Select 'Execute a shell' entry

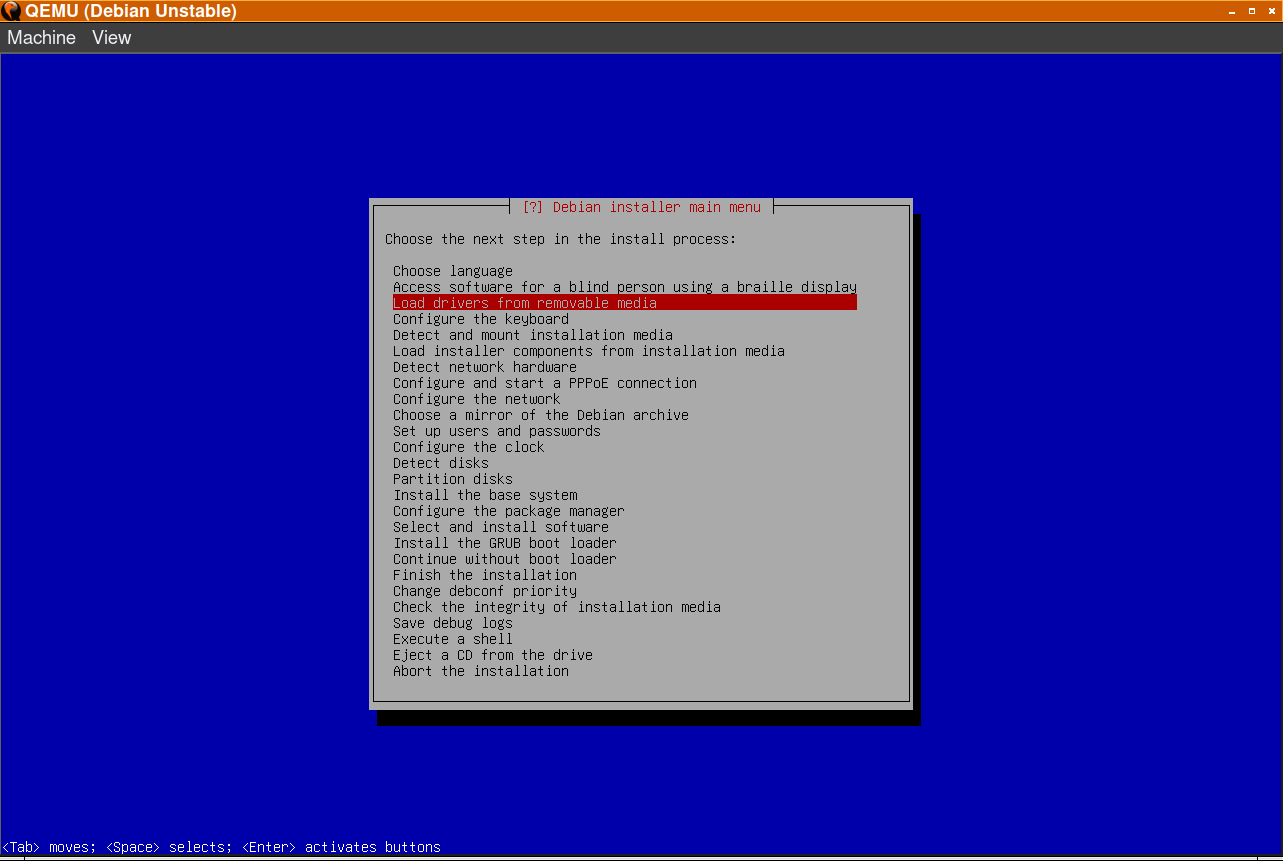(x=452, y=639)
